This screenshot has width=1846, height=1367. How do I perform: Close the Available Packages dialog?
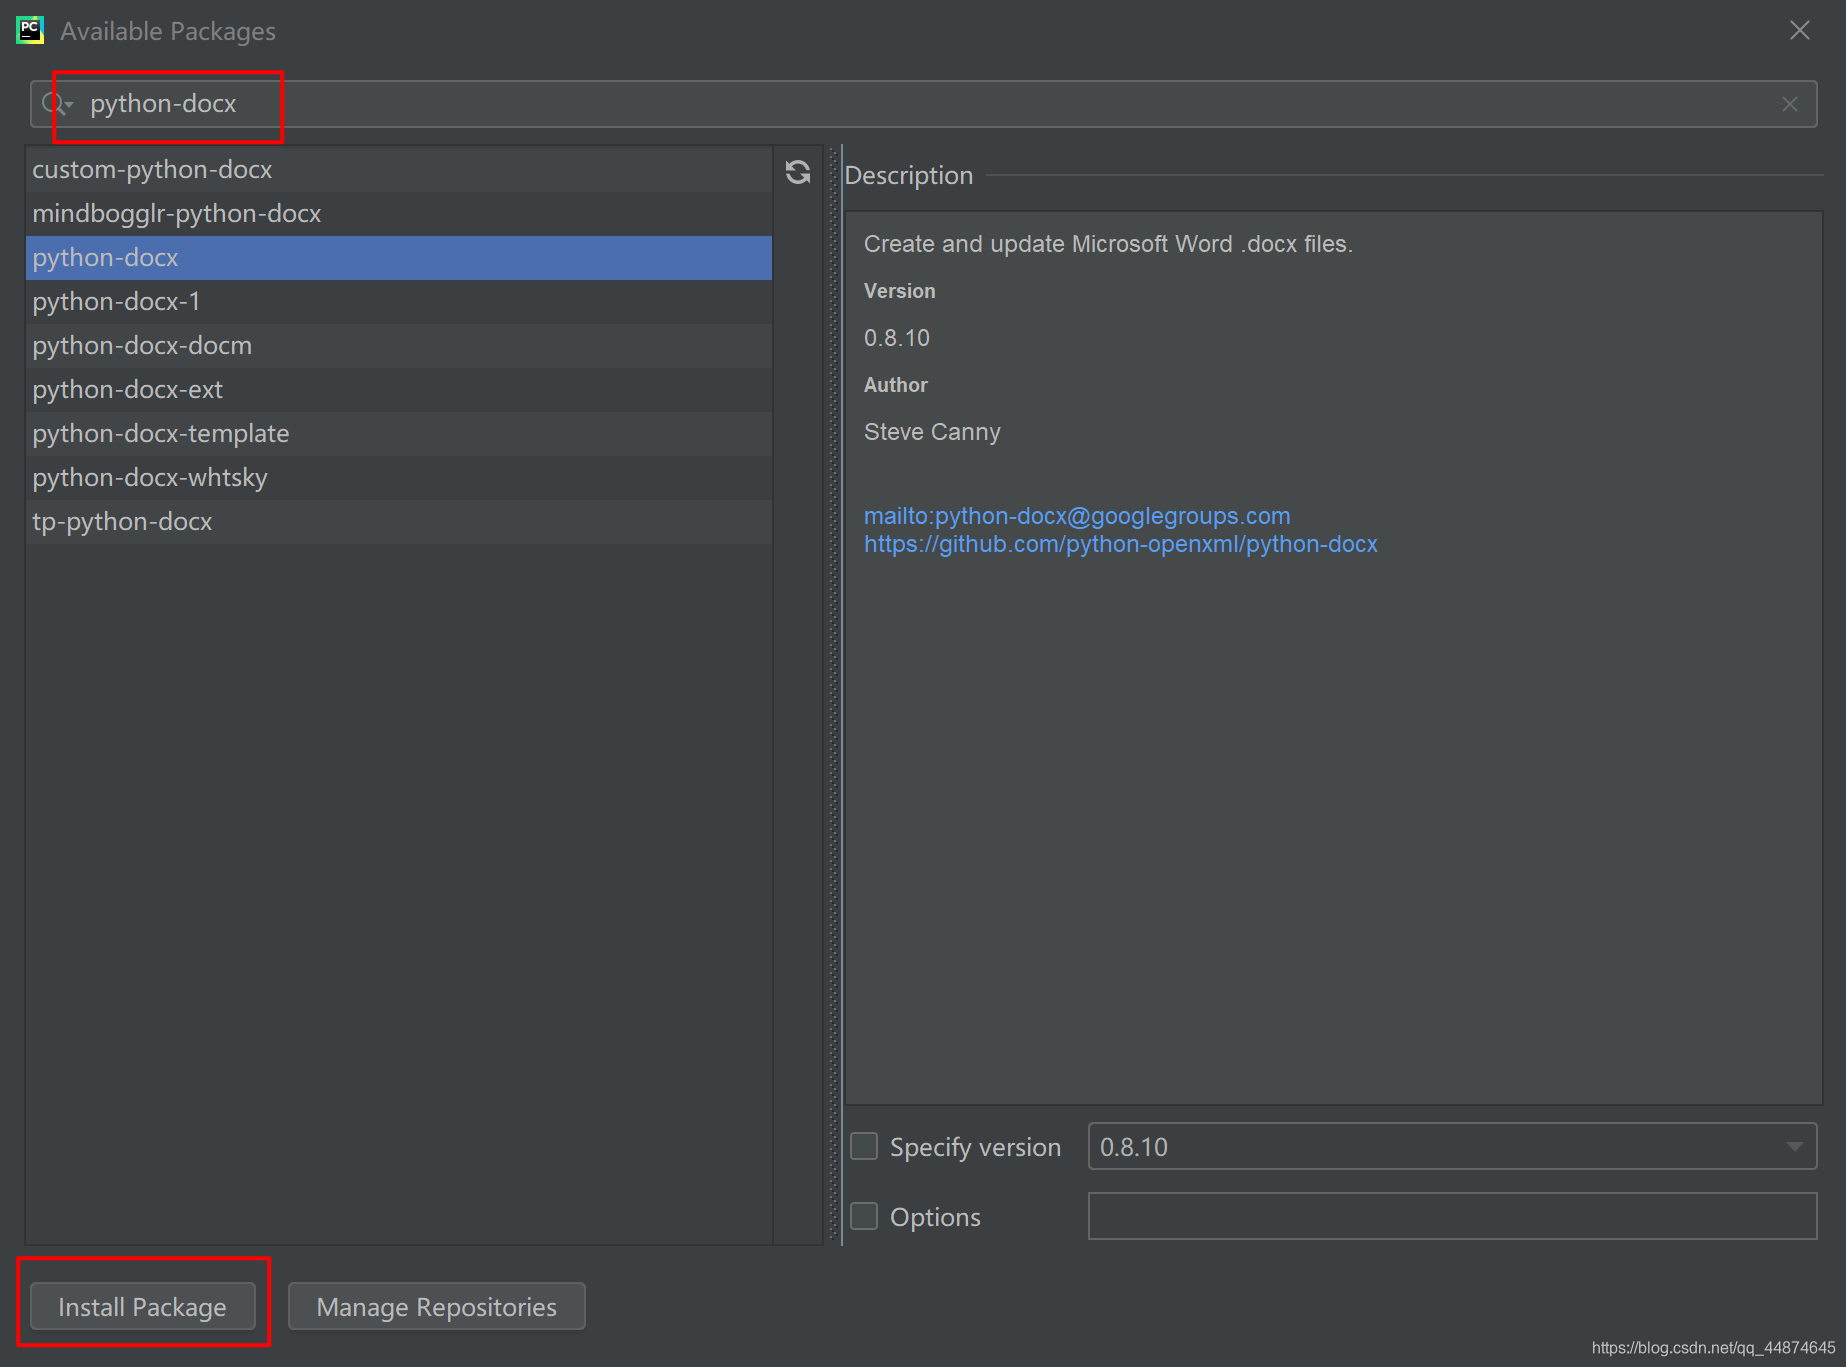1800,30
